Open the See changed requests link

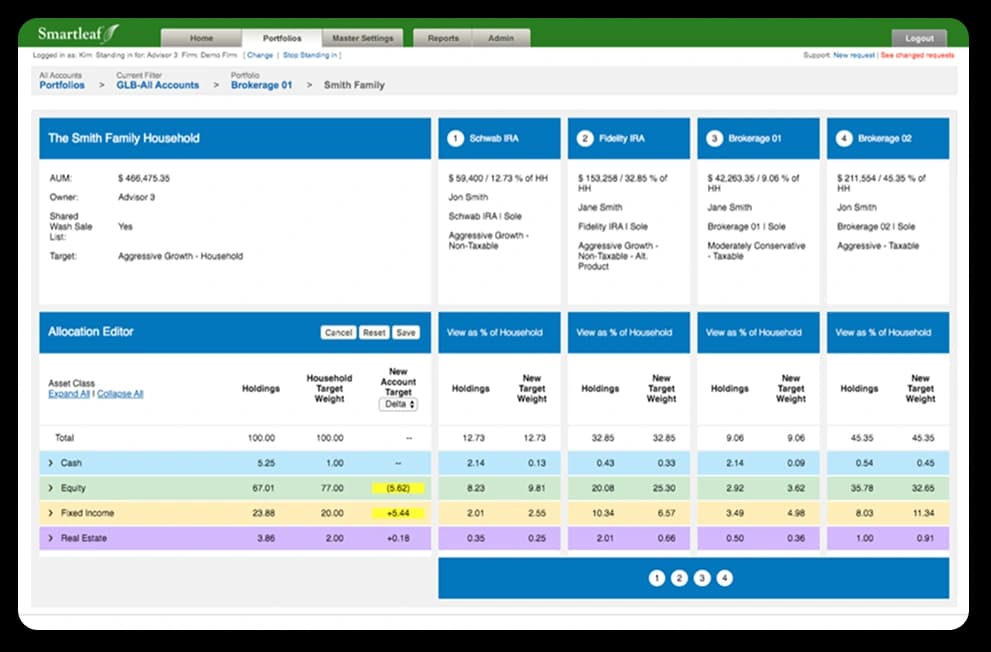click(917, 56)
